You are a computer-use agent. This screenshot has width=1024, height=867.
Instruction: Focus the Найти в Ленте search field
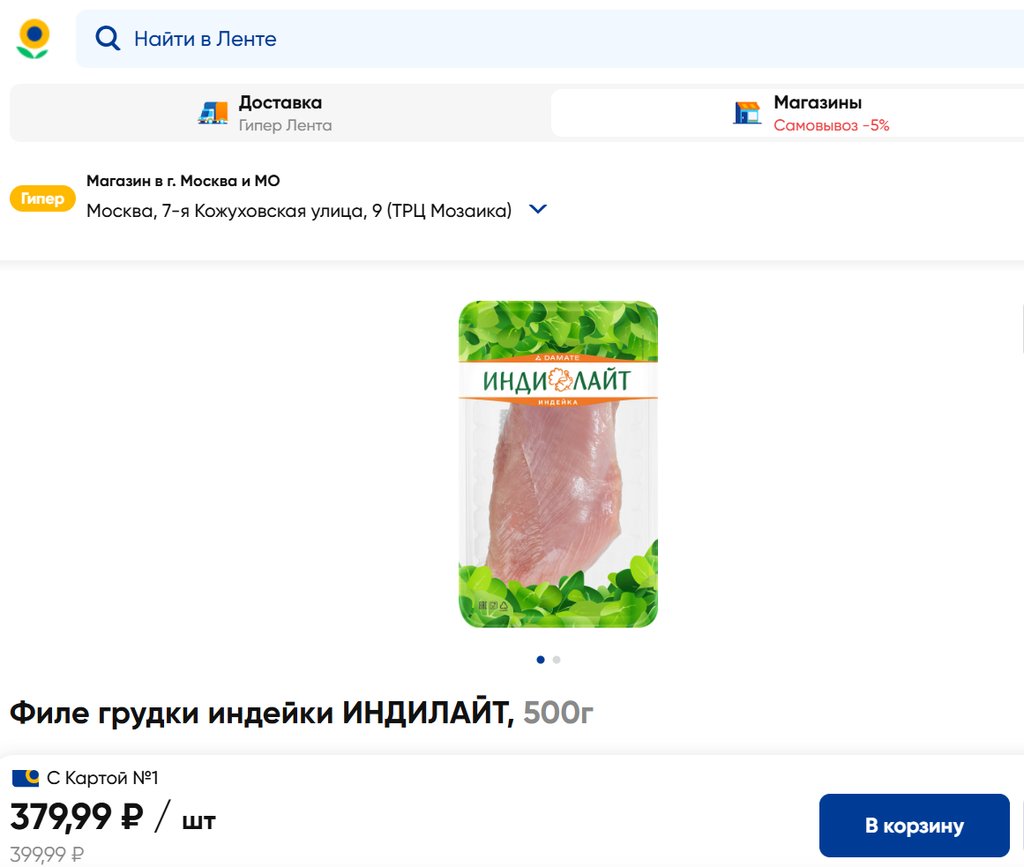[550, 39]
